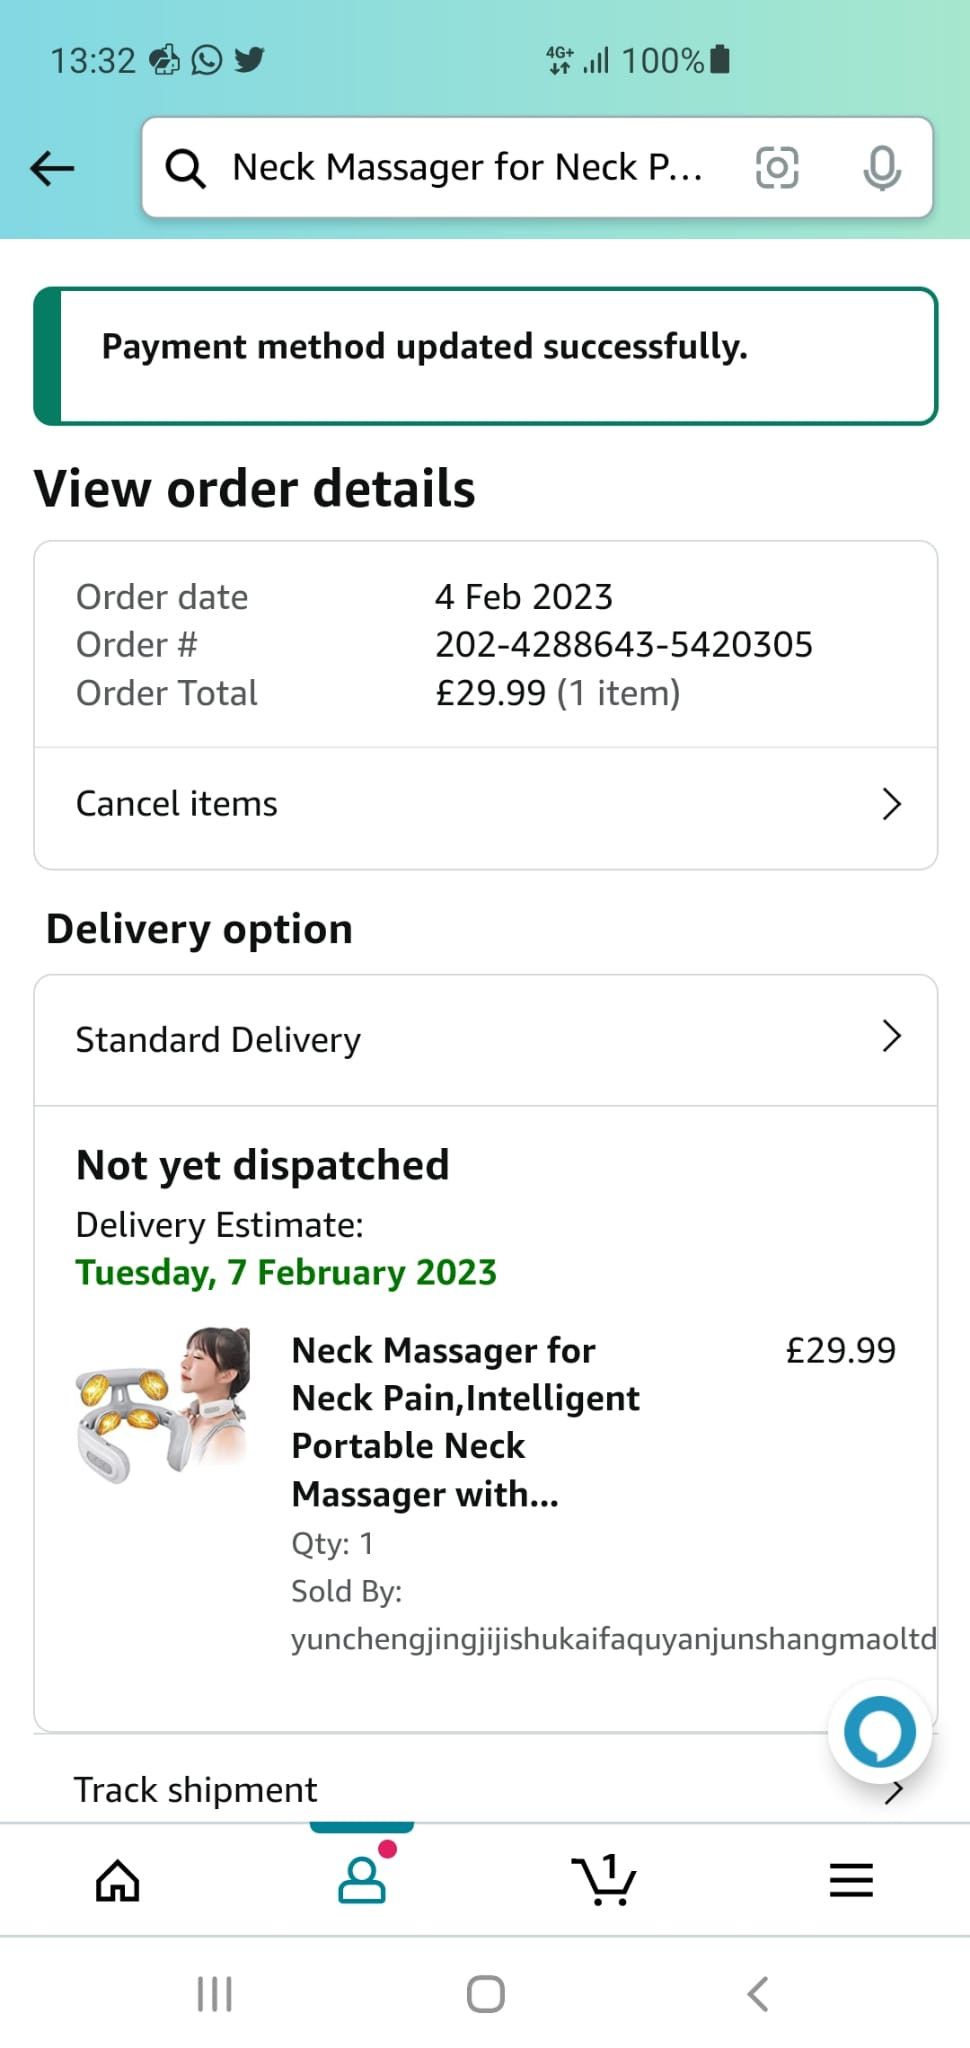Expand Standard Delivery option chevron
The width and height of the screenshot is (970, 2048).
[891, 1037]
